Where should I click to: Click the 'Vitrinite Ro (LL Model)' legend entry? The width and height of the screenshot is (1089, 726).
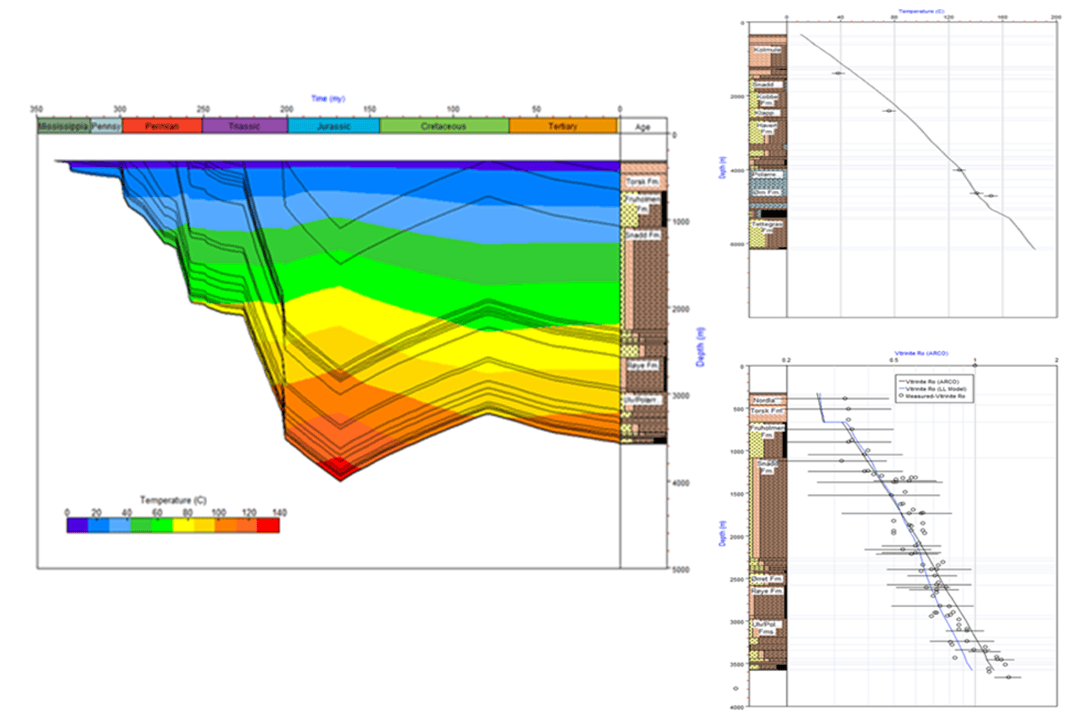[x=932, y=388]
